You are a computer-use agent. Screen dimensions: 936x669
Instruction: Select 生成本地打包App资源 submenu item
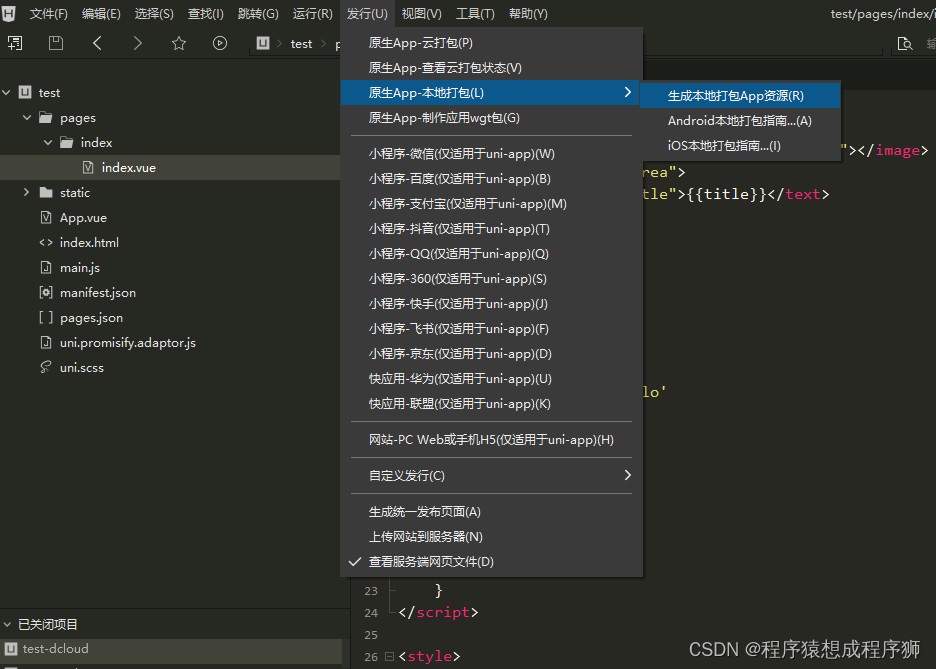point(735,96)
